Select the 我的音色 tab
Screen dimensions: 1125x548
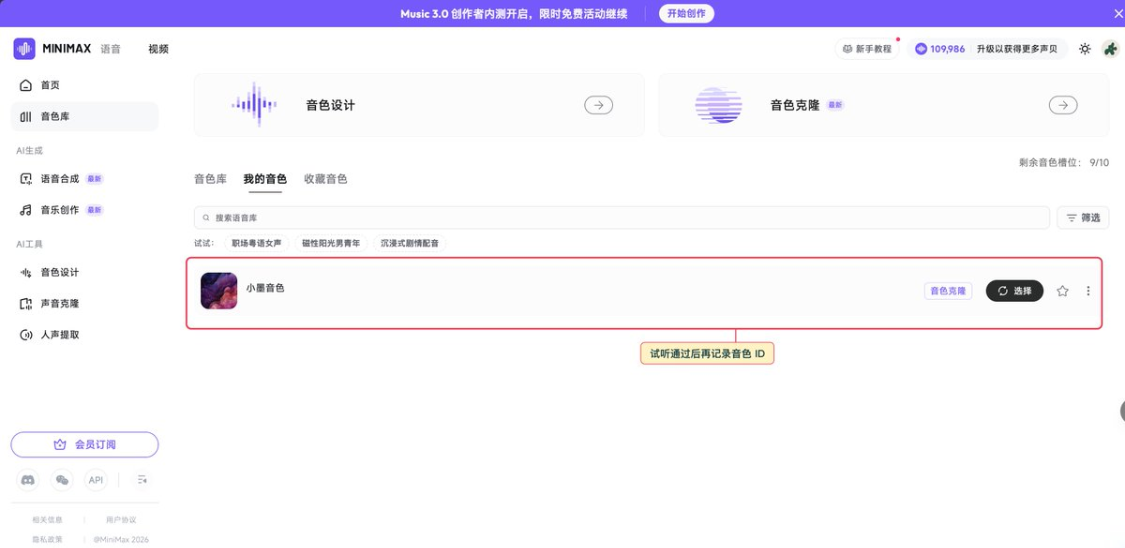pos(265,179)
